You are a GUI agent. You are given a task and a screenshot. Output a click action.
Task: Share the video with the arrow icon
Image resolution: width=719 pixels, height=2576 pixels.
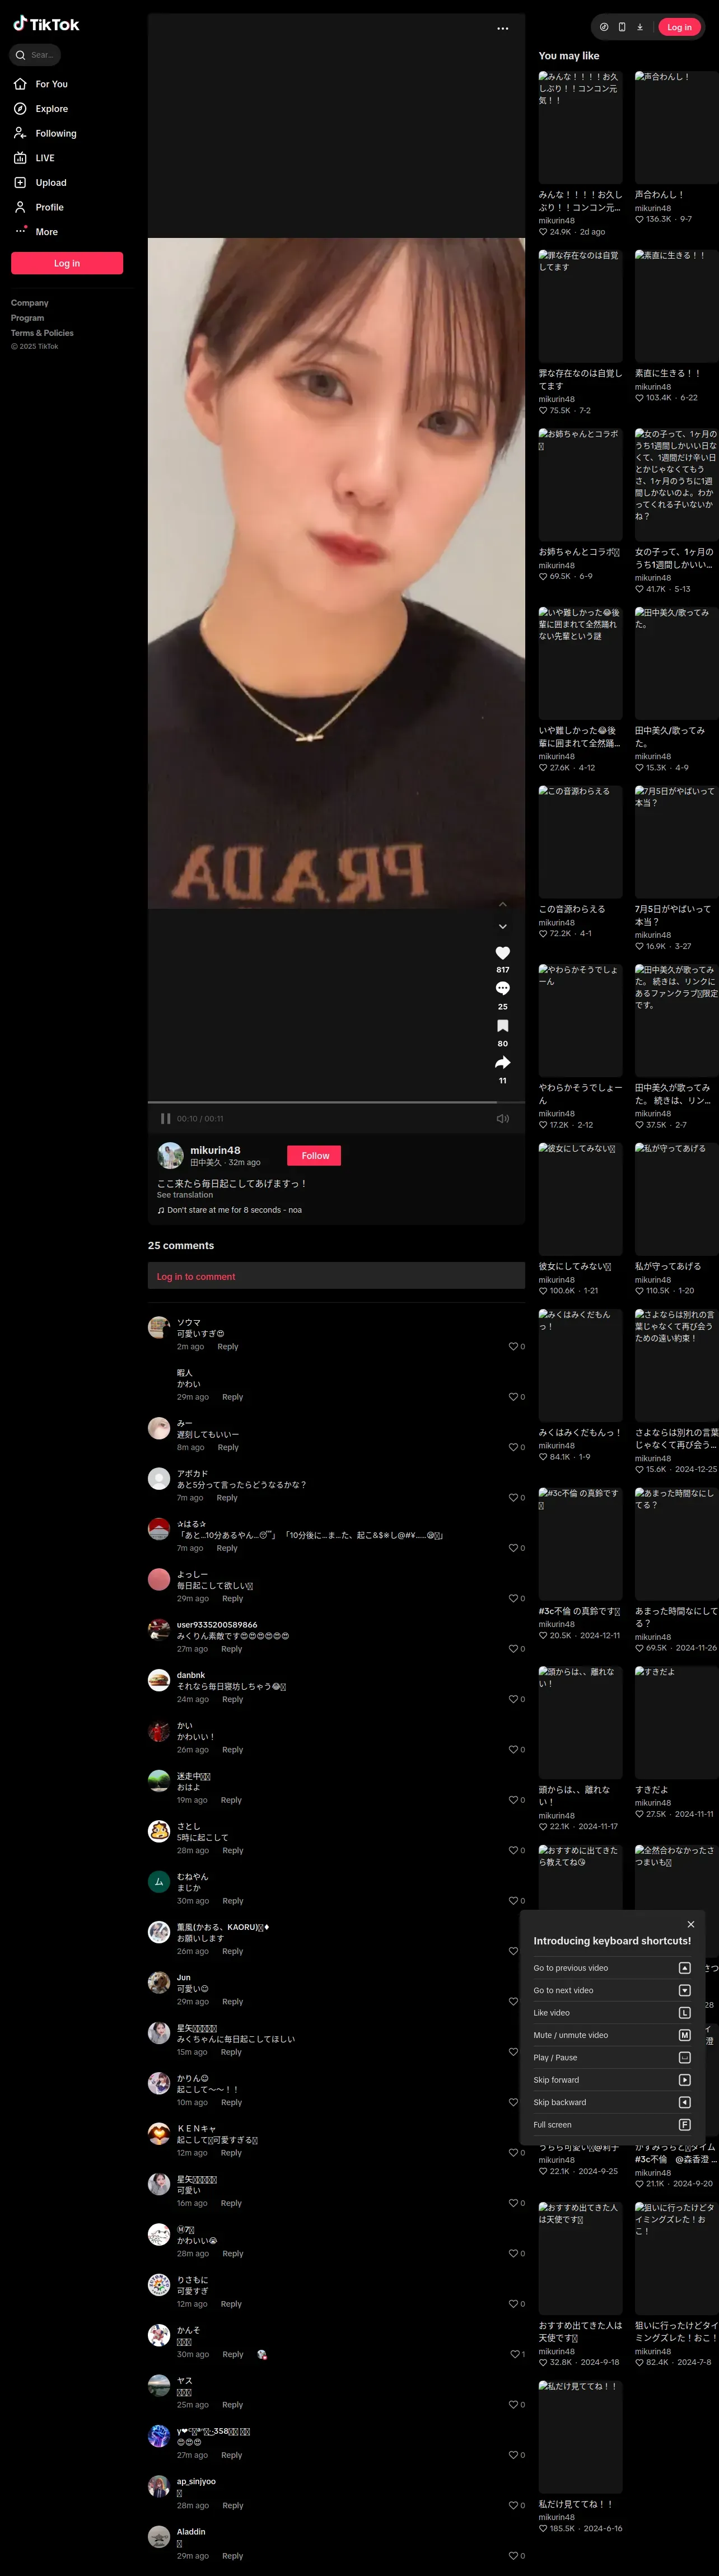(x=503, y=1062)
